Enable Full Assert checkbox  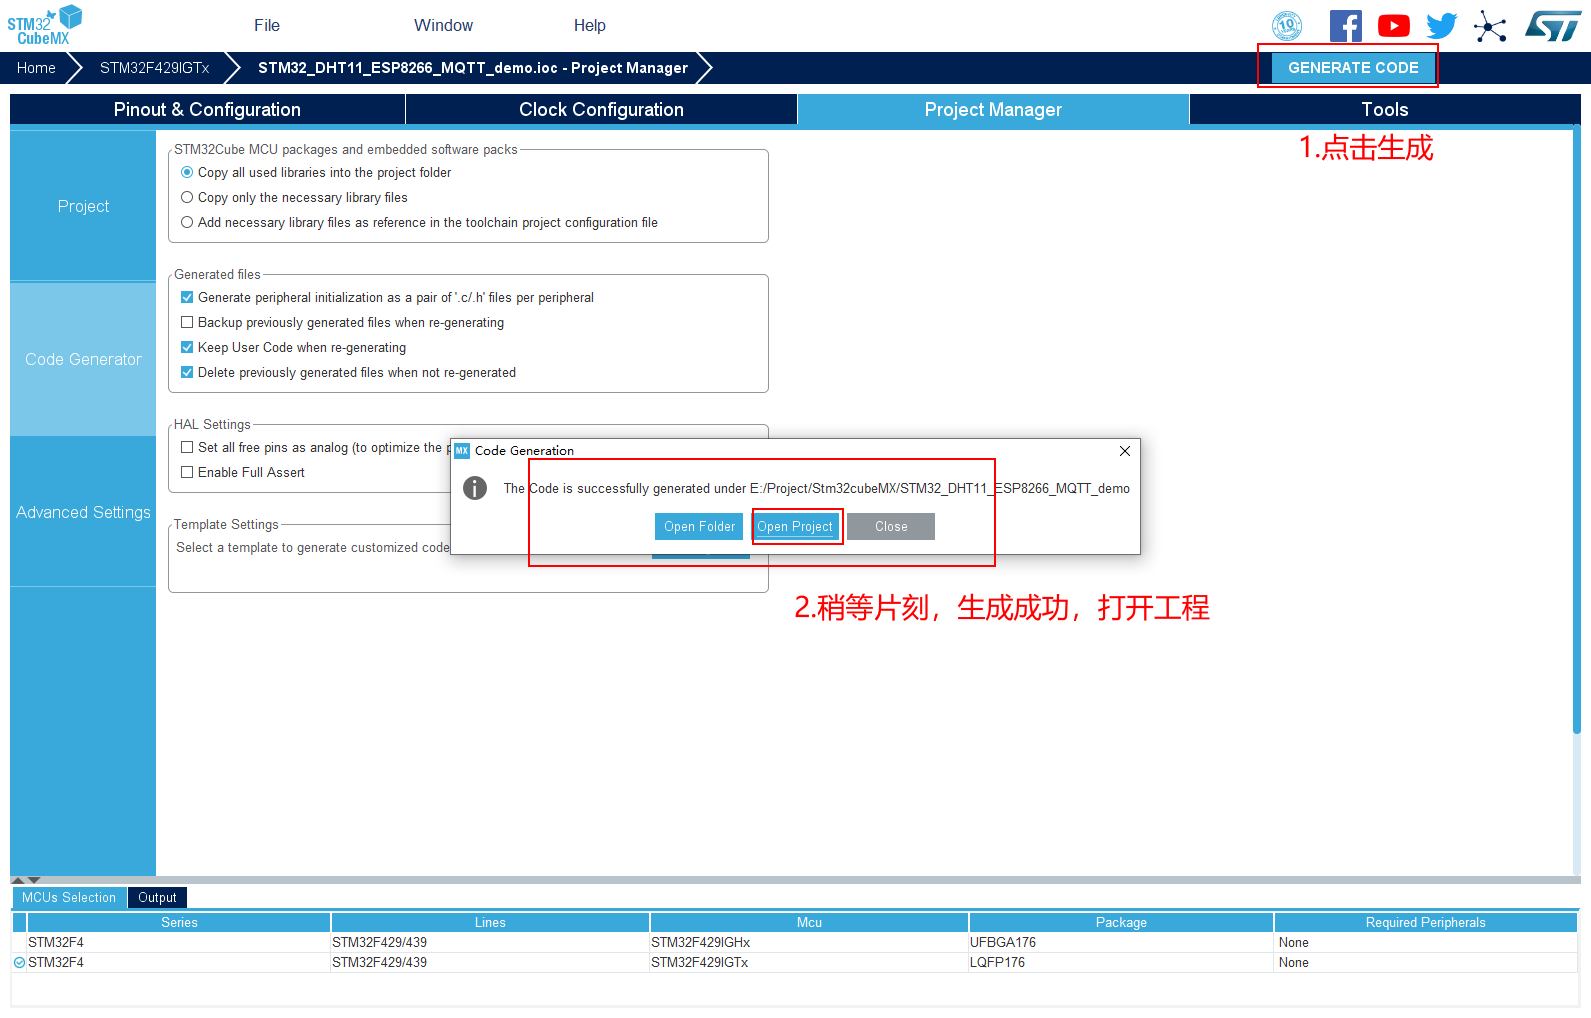coord(187,473)
